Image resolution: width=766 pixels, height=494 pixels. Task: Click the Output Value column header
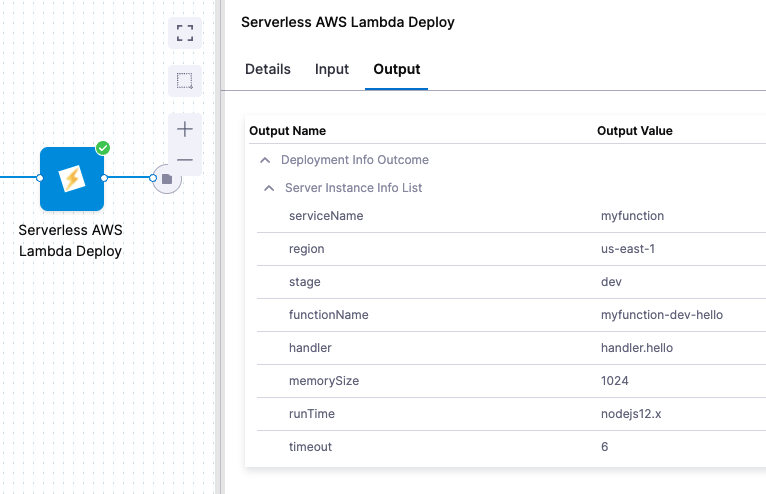(634, 131)
